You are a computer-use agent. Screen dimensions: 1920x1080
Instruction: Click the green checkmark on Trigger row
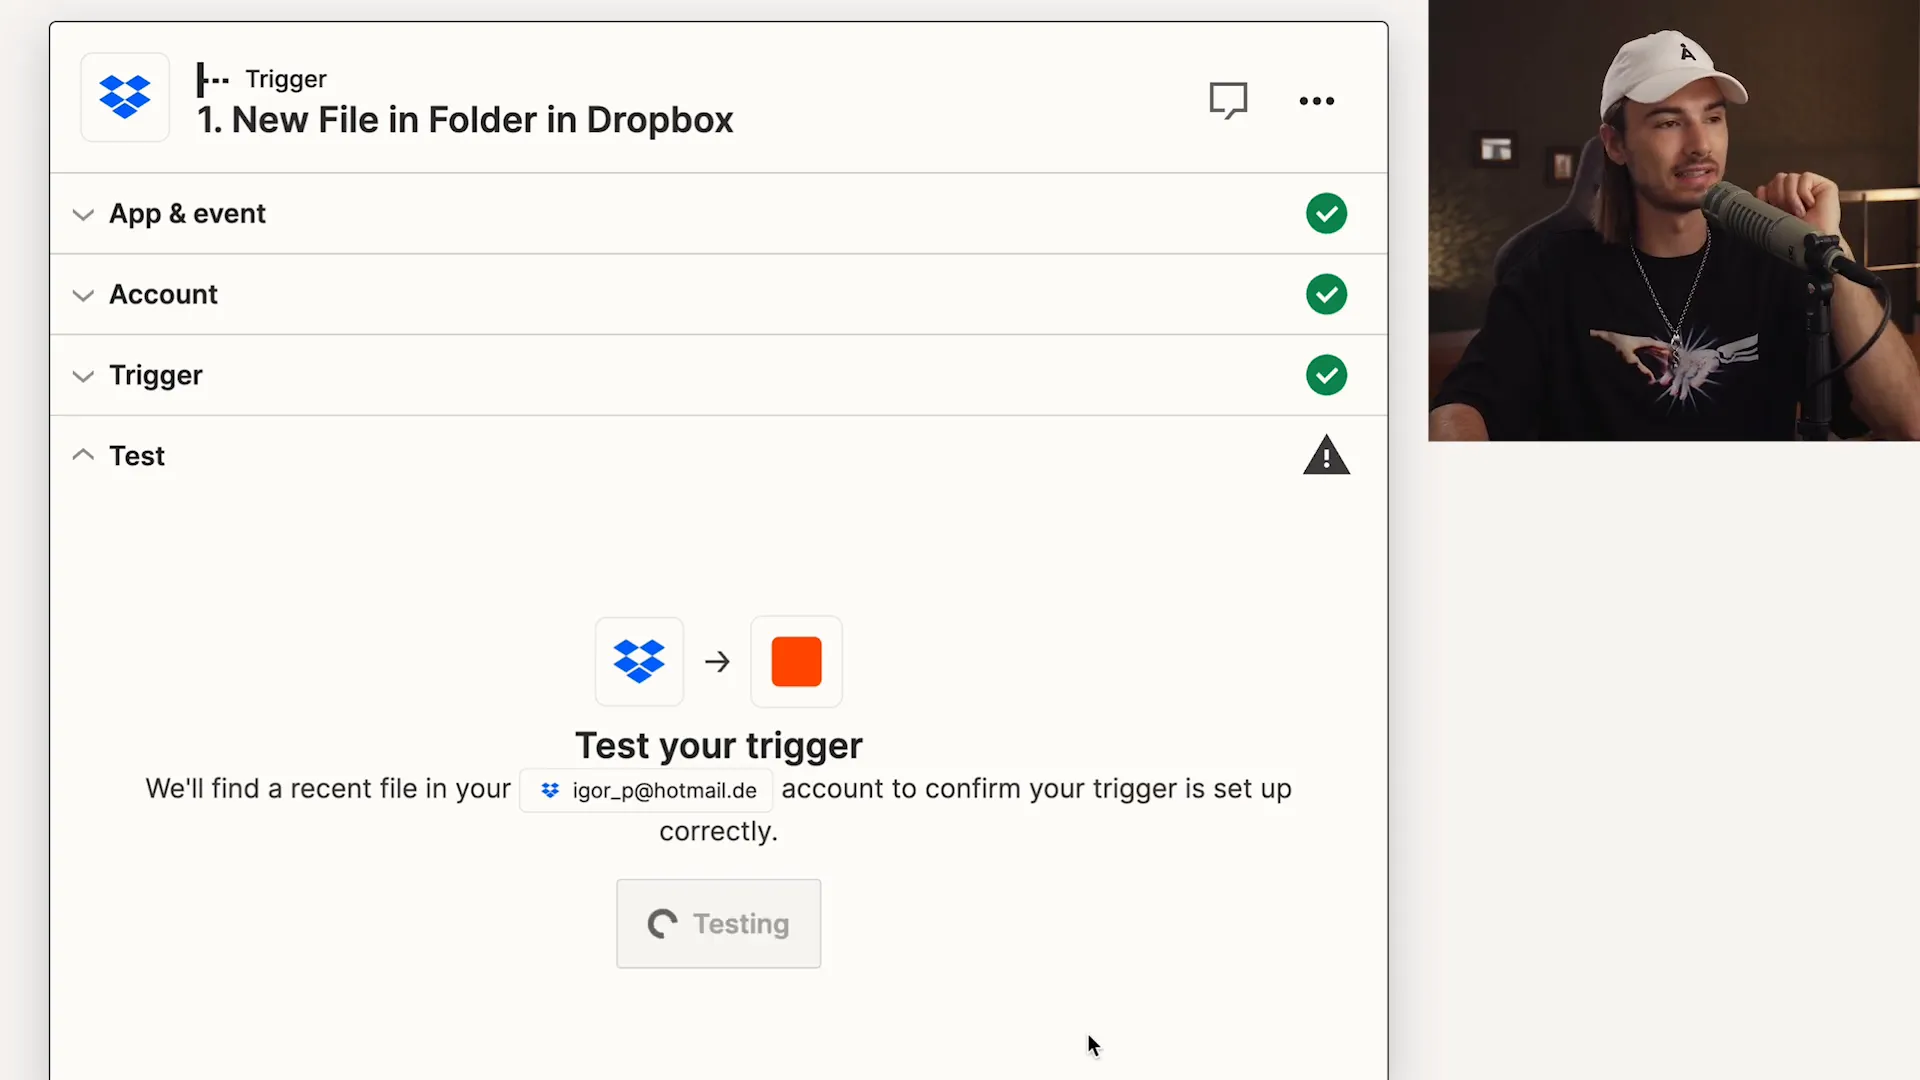point(1326,375)
